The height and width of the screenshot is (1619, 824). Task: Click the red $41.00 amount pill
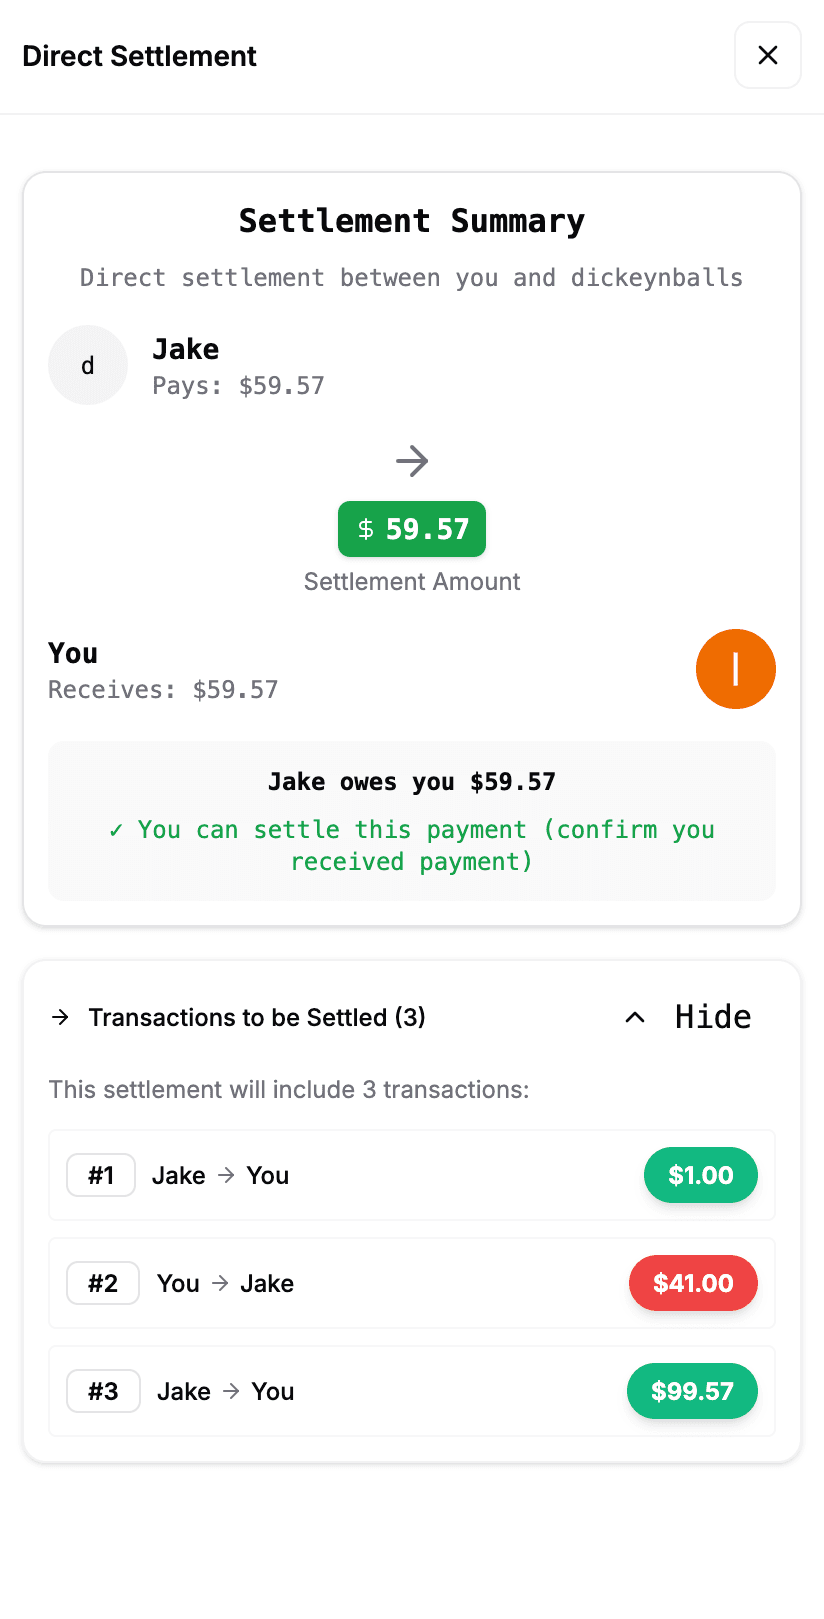[x=693, y=1283]
